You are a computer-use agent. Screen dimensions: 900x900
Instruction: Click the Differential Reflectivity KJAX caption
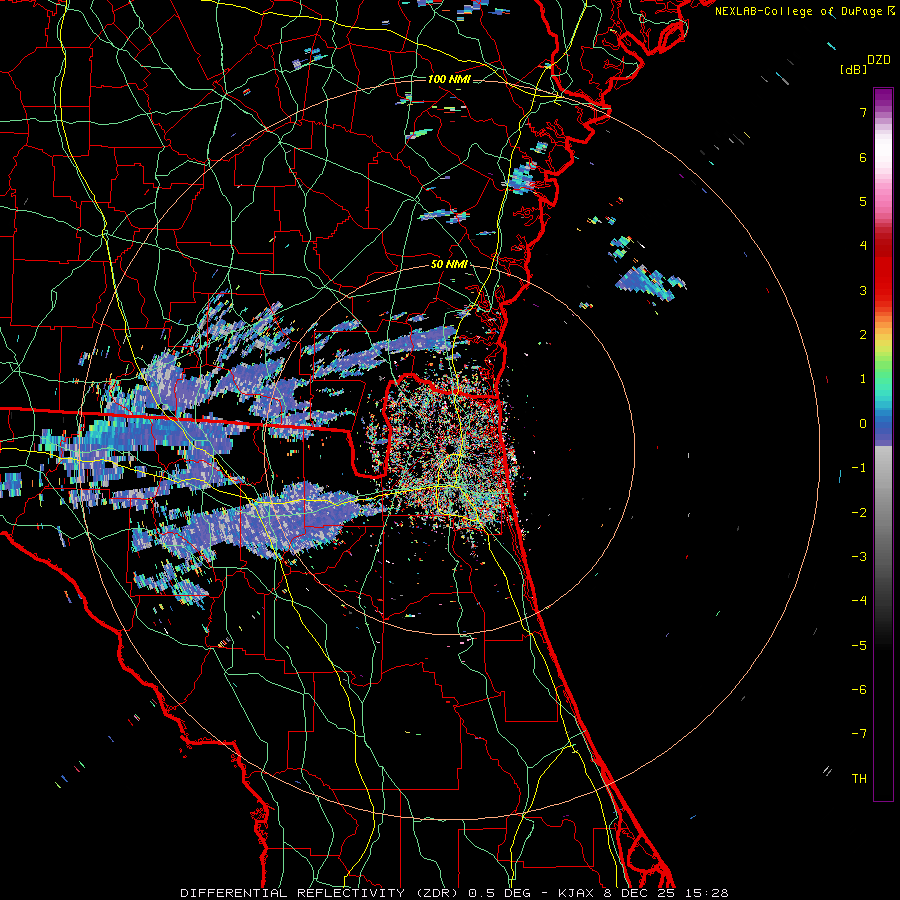pyautogui.click(x=454, y=893)
